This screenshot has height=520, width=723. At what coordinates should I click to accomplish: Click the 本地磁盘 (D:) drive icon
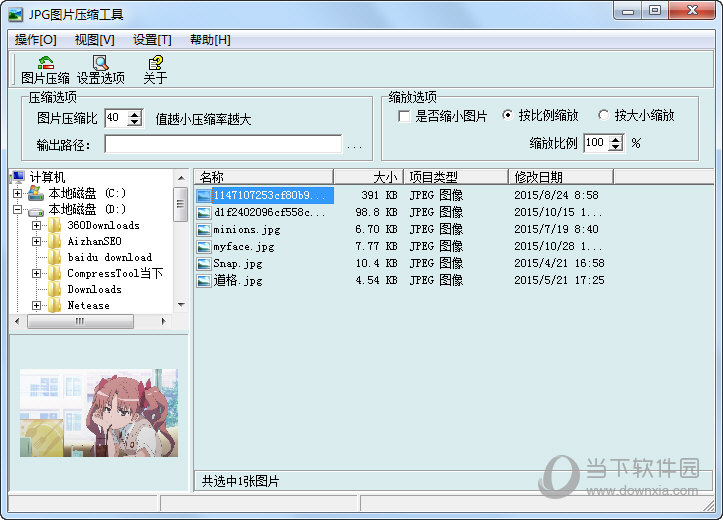36,210
